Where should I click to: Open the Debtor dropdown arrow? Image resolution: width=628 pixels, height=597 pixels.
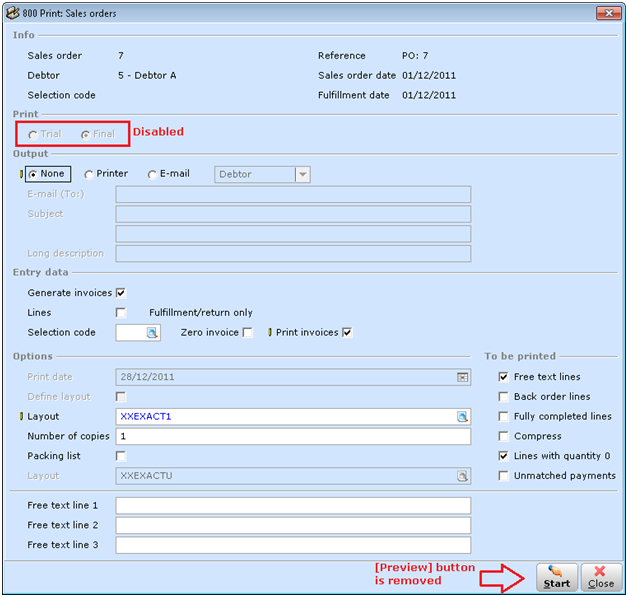click(303, 175)
